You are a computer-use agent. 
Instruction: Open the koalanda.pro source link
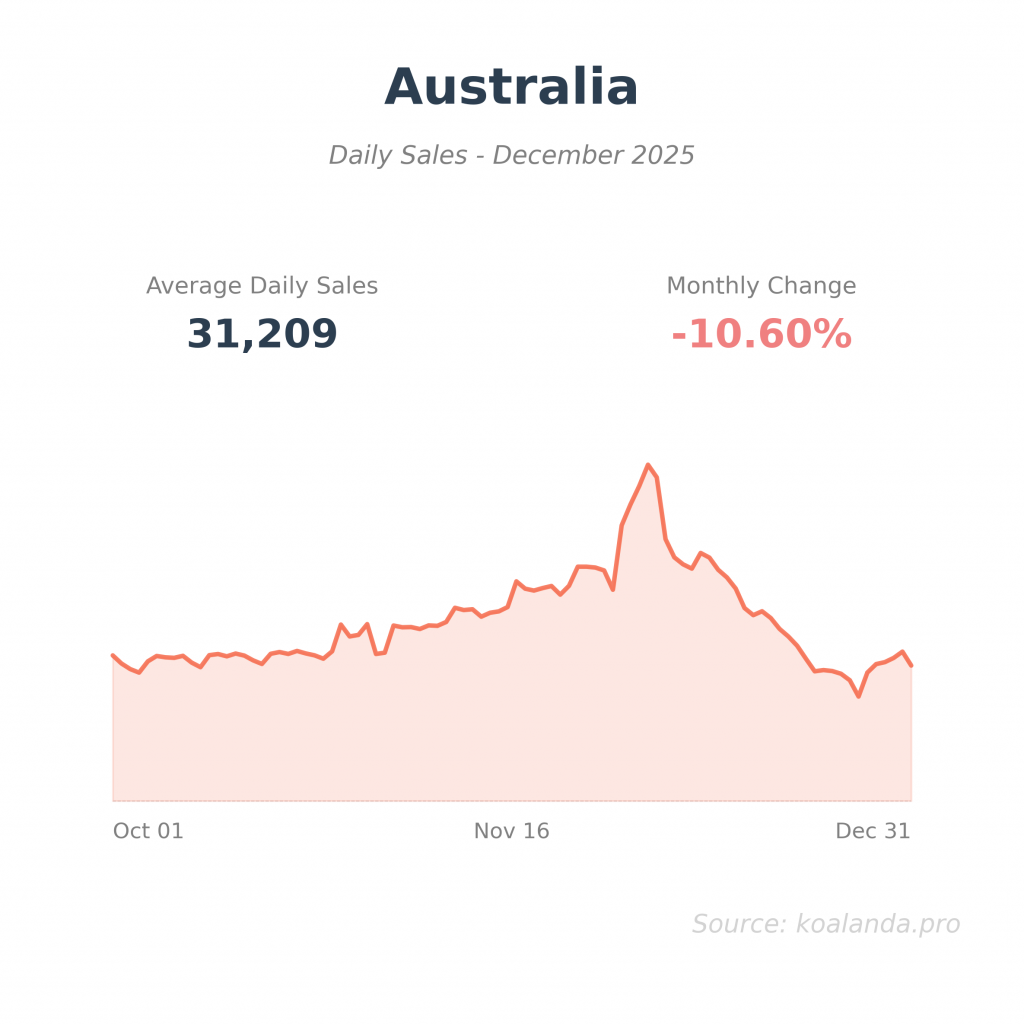coord(877,924)
